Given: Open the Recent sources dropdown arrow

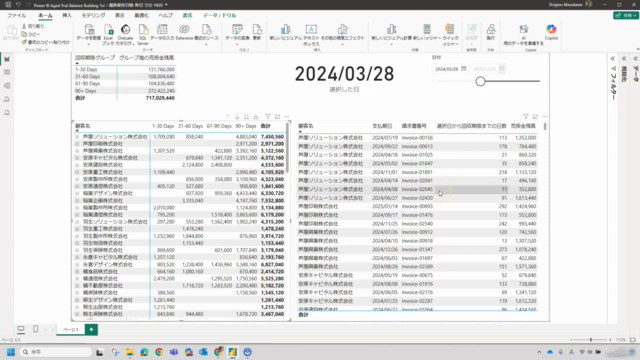Looking at the screenshot, I should coord(207,44).
